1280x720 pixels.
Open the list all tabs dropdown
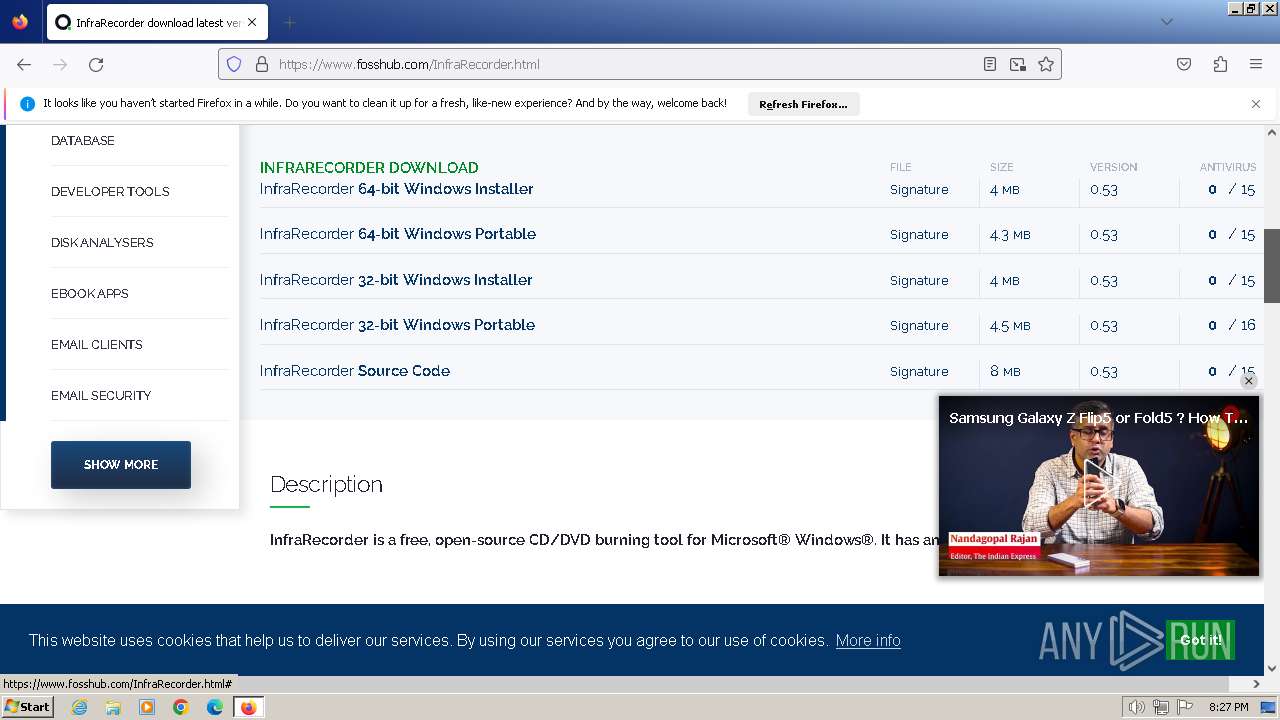click(1166, 22)
